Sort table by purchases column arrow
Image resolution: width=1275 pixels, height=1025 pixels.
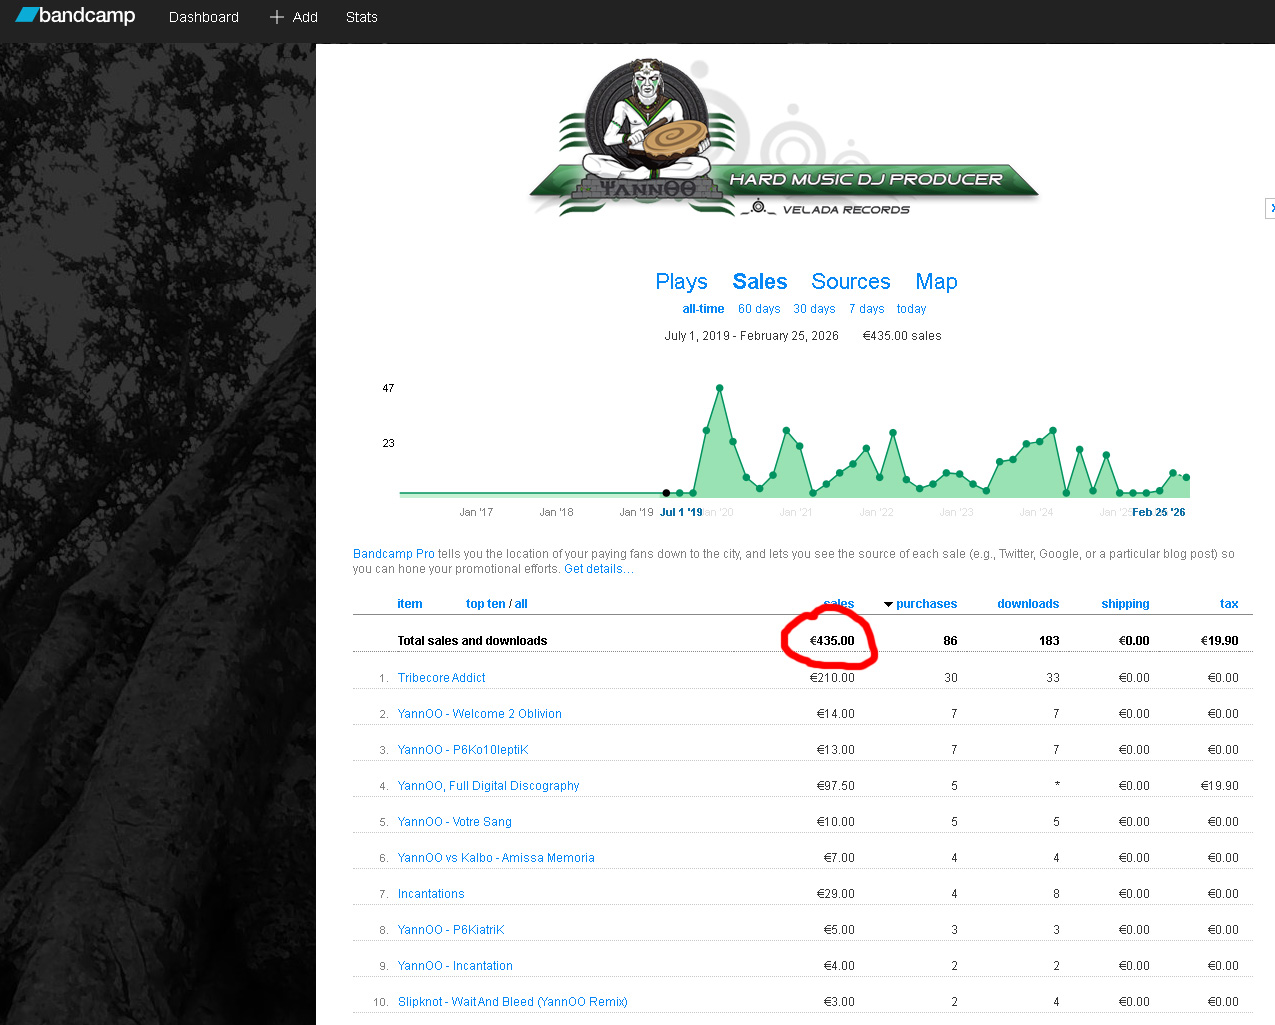point(888,604)
